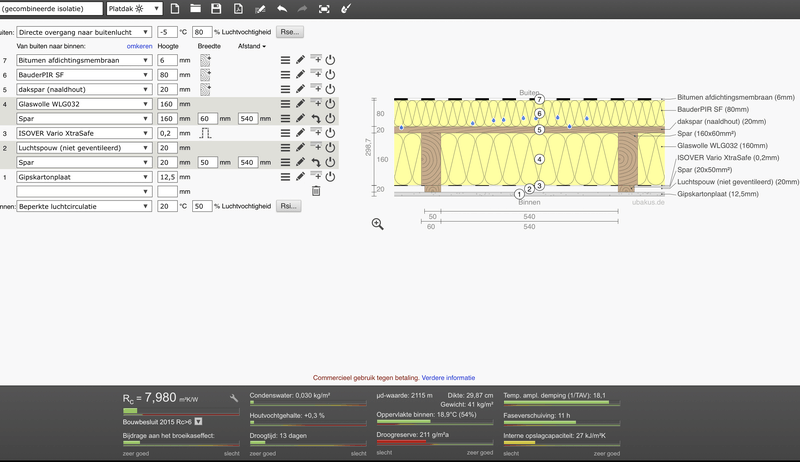Add studs to BauderPIR SF via texture icon
The height and width of the screenshot is (462, 800).
(205, 75)
